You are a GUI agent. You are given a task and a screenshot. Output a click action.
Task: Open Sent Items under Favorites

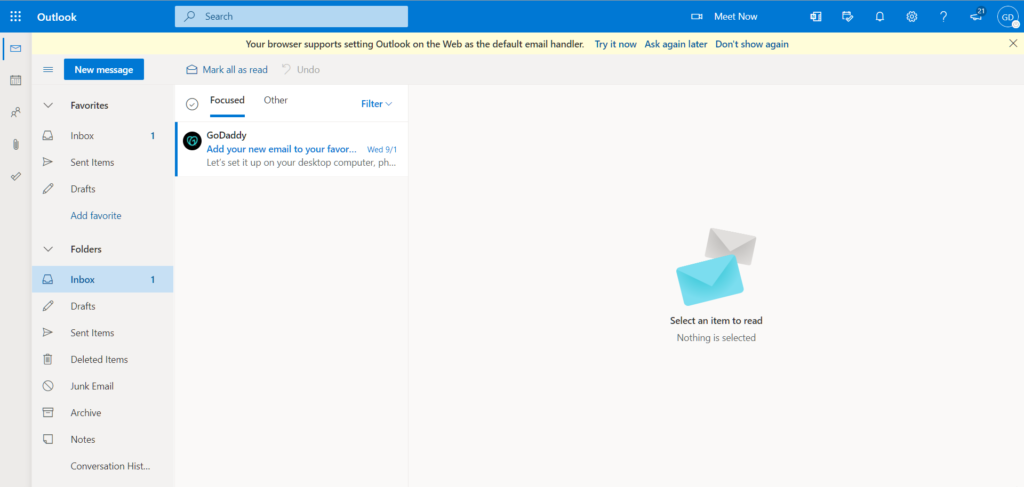tap(103, 162)
